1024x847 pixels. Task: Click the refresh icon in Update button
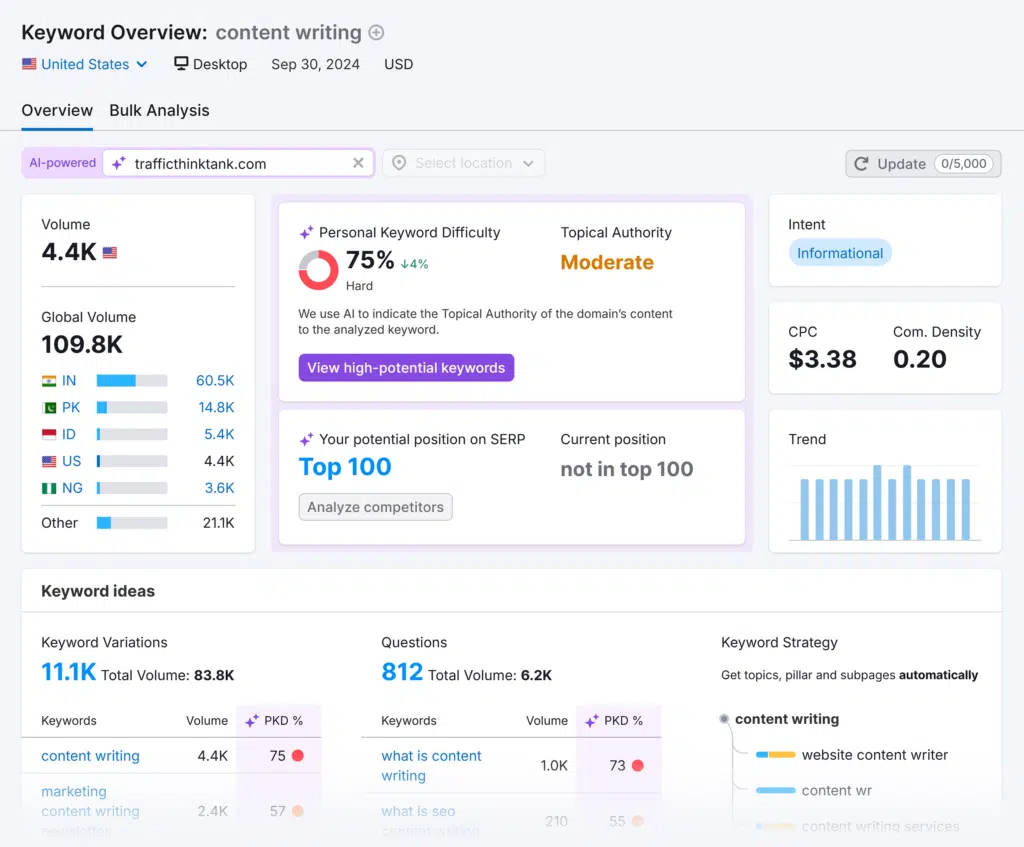[862, 164]
